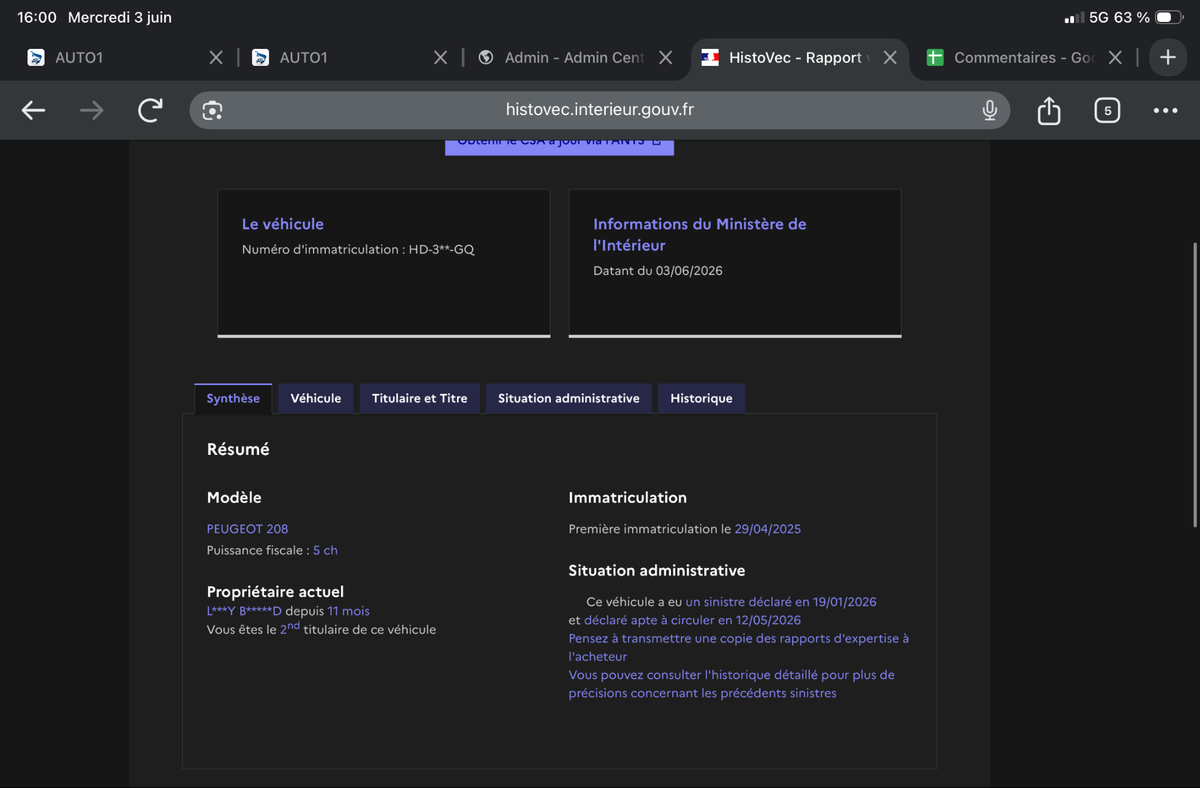1200x788 pixels.
Task: Close the Admin - Admin Center tab
Action: click(666, 58)
